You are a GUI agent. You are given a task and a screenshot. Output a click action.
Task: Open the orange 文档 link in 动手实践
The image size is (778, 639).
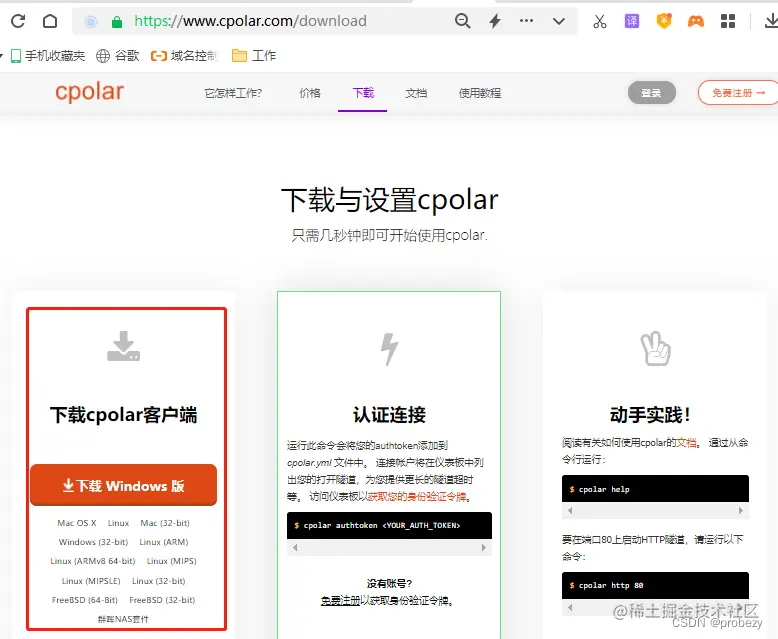(x=687, y=443)
